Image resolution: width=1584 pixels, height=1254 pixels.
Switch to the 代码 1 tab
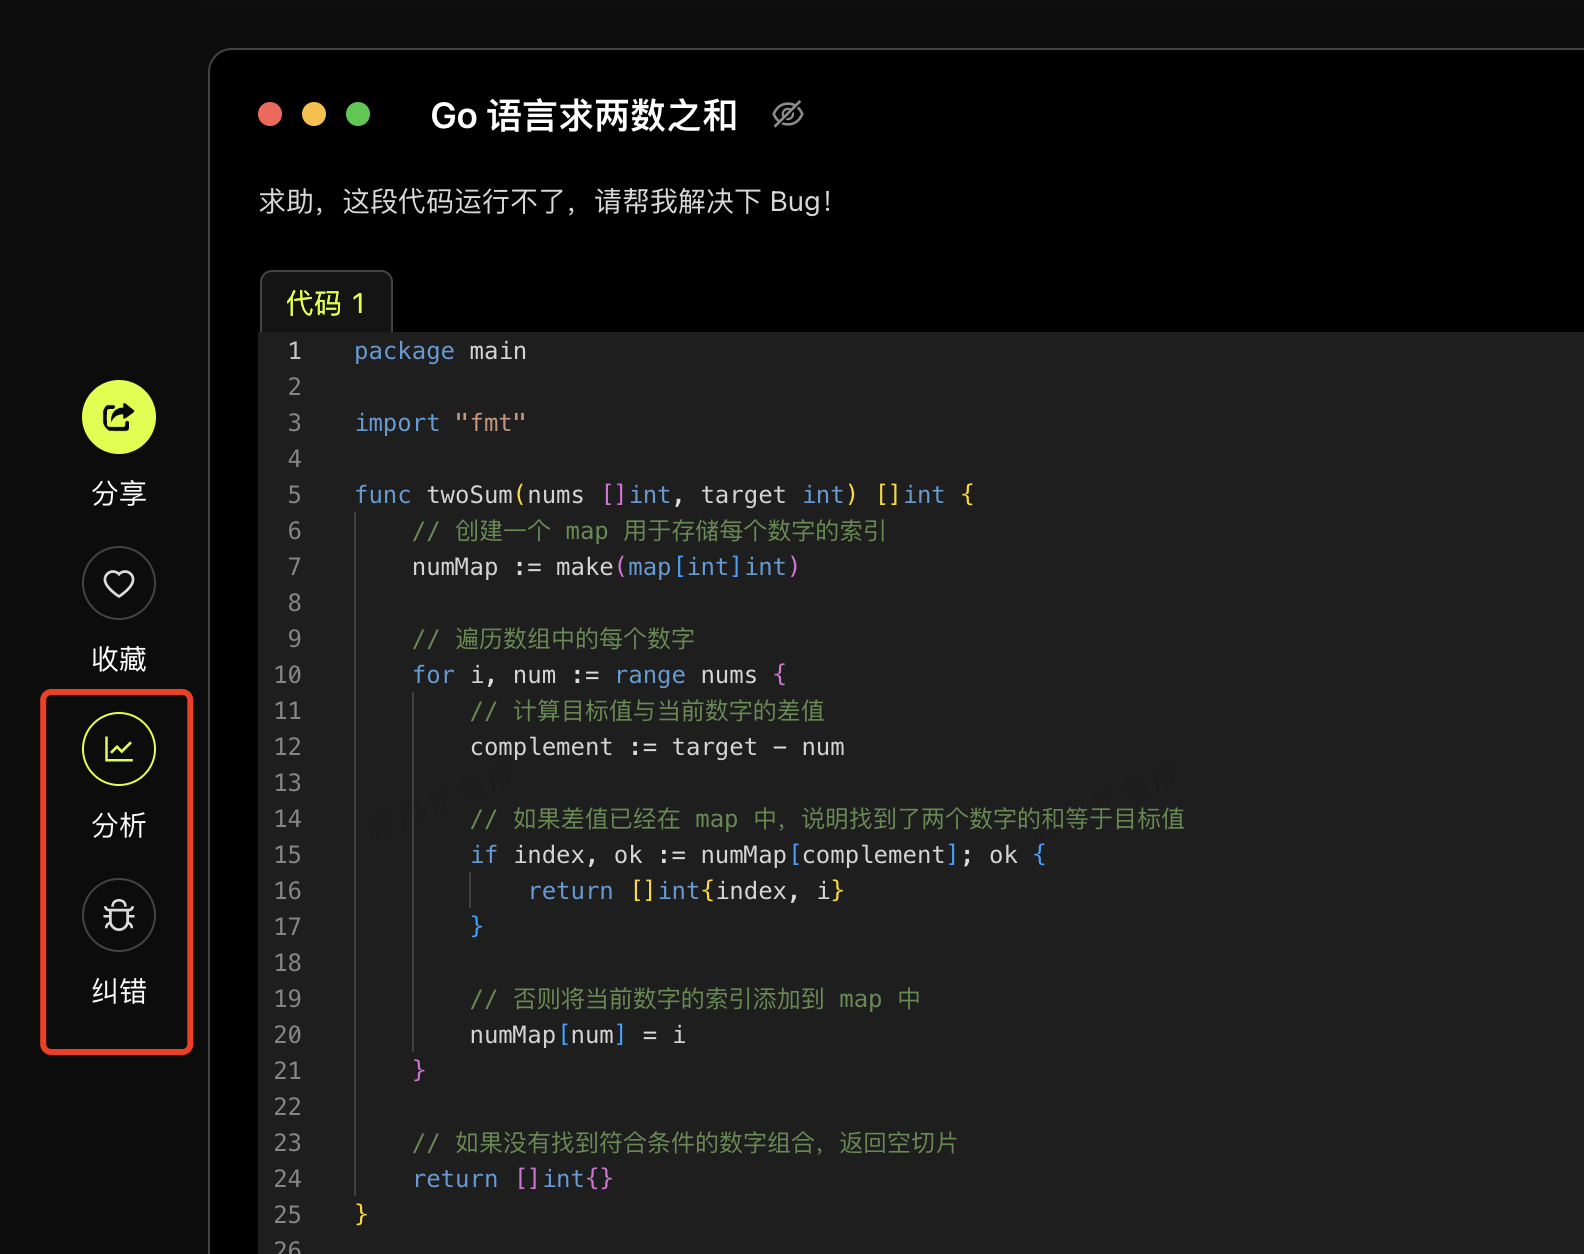pos(326,302)
